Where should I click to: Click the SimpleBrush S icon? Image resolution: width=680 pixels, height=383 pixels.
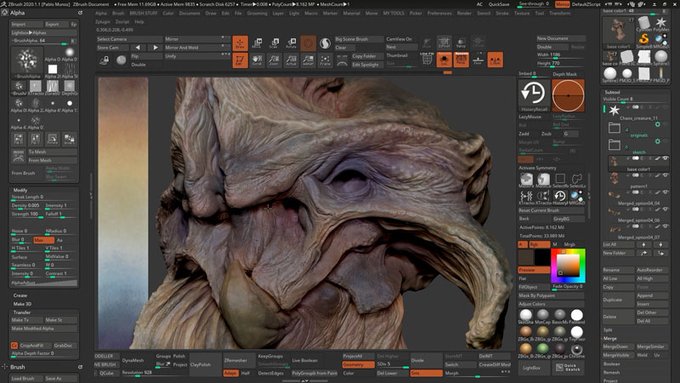[x=644, y=39]
